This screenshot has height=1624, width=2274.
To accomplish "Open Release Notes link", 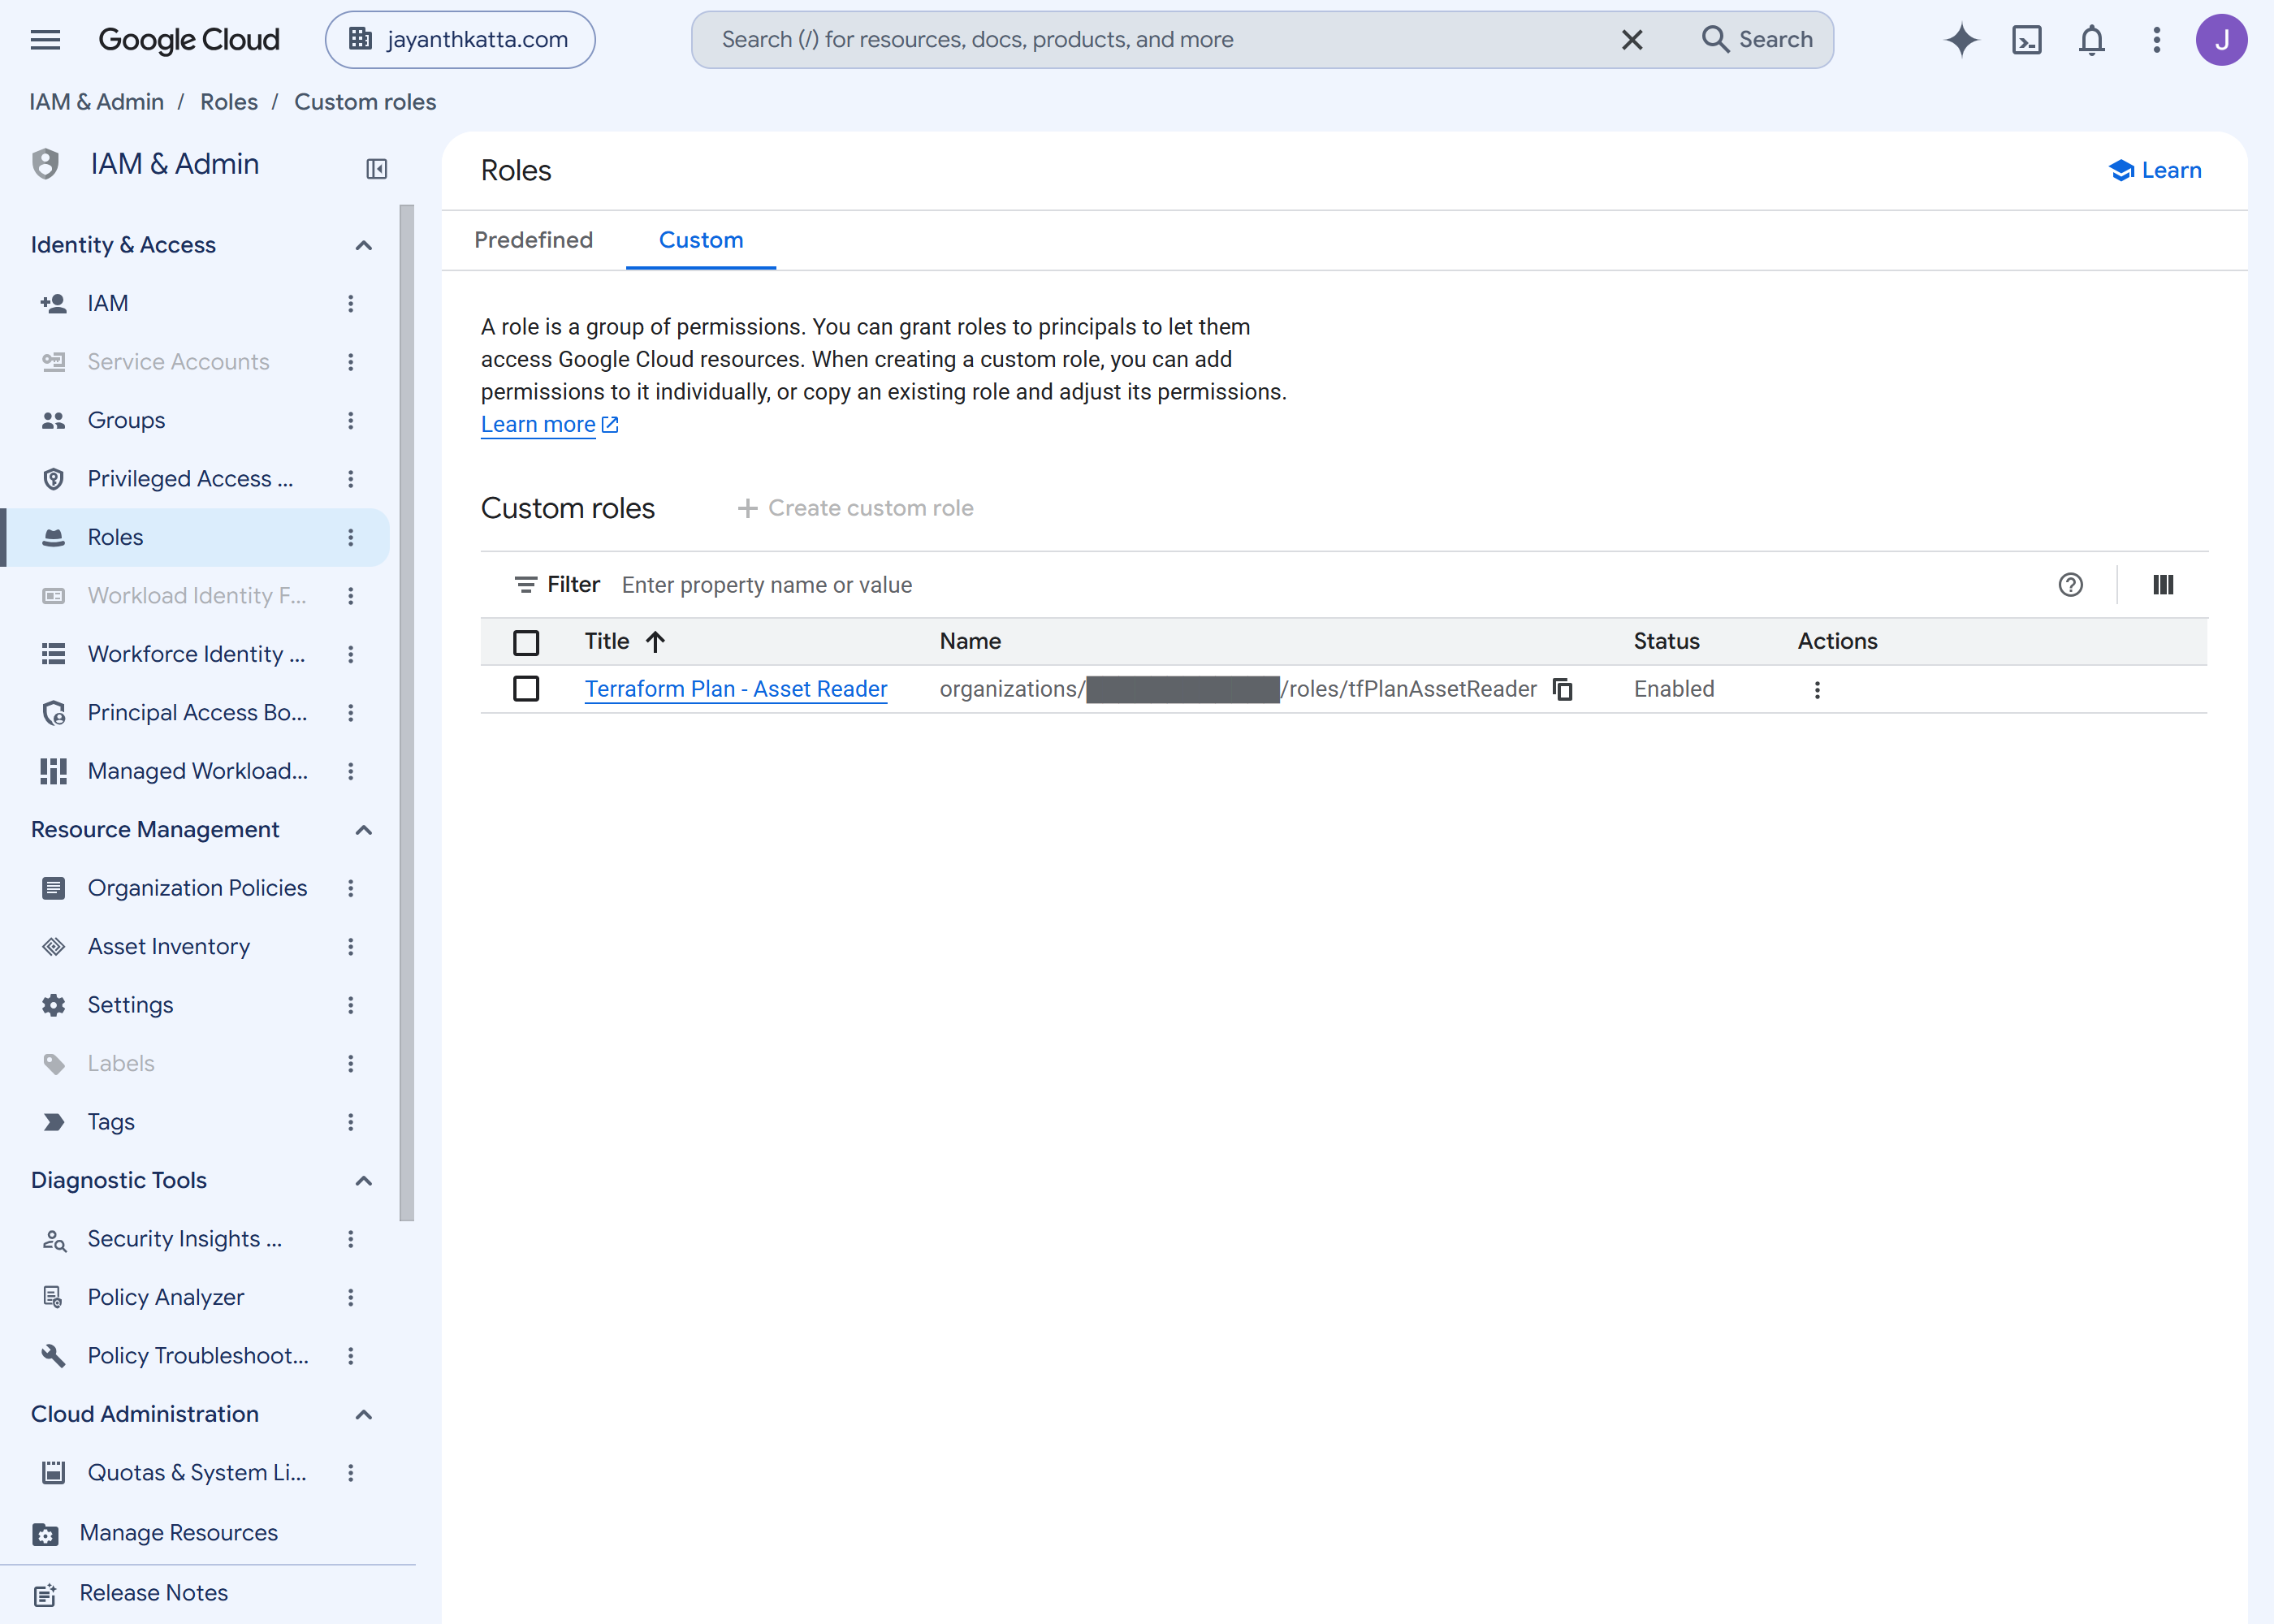I will tap(153, 1593).
